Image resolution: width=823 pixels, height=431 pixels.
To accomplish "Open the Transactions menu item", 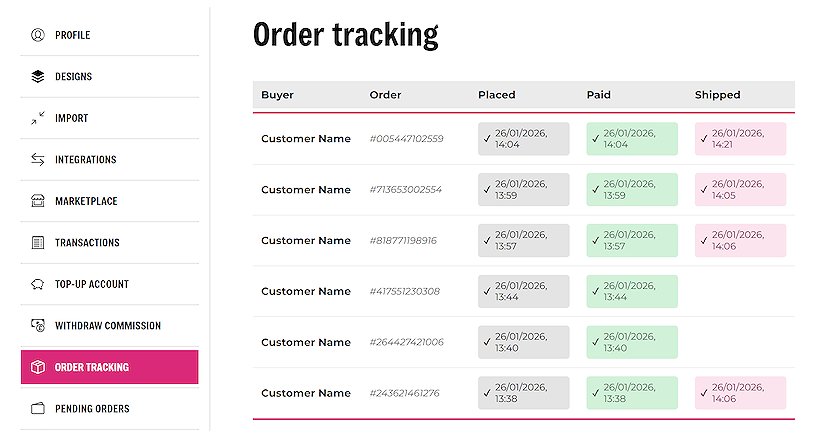I will tap(87, 243).
